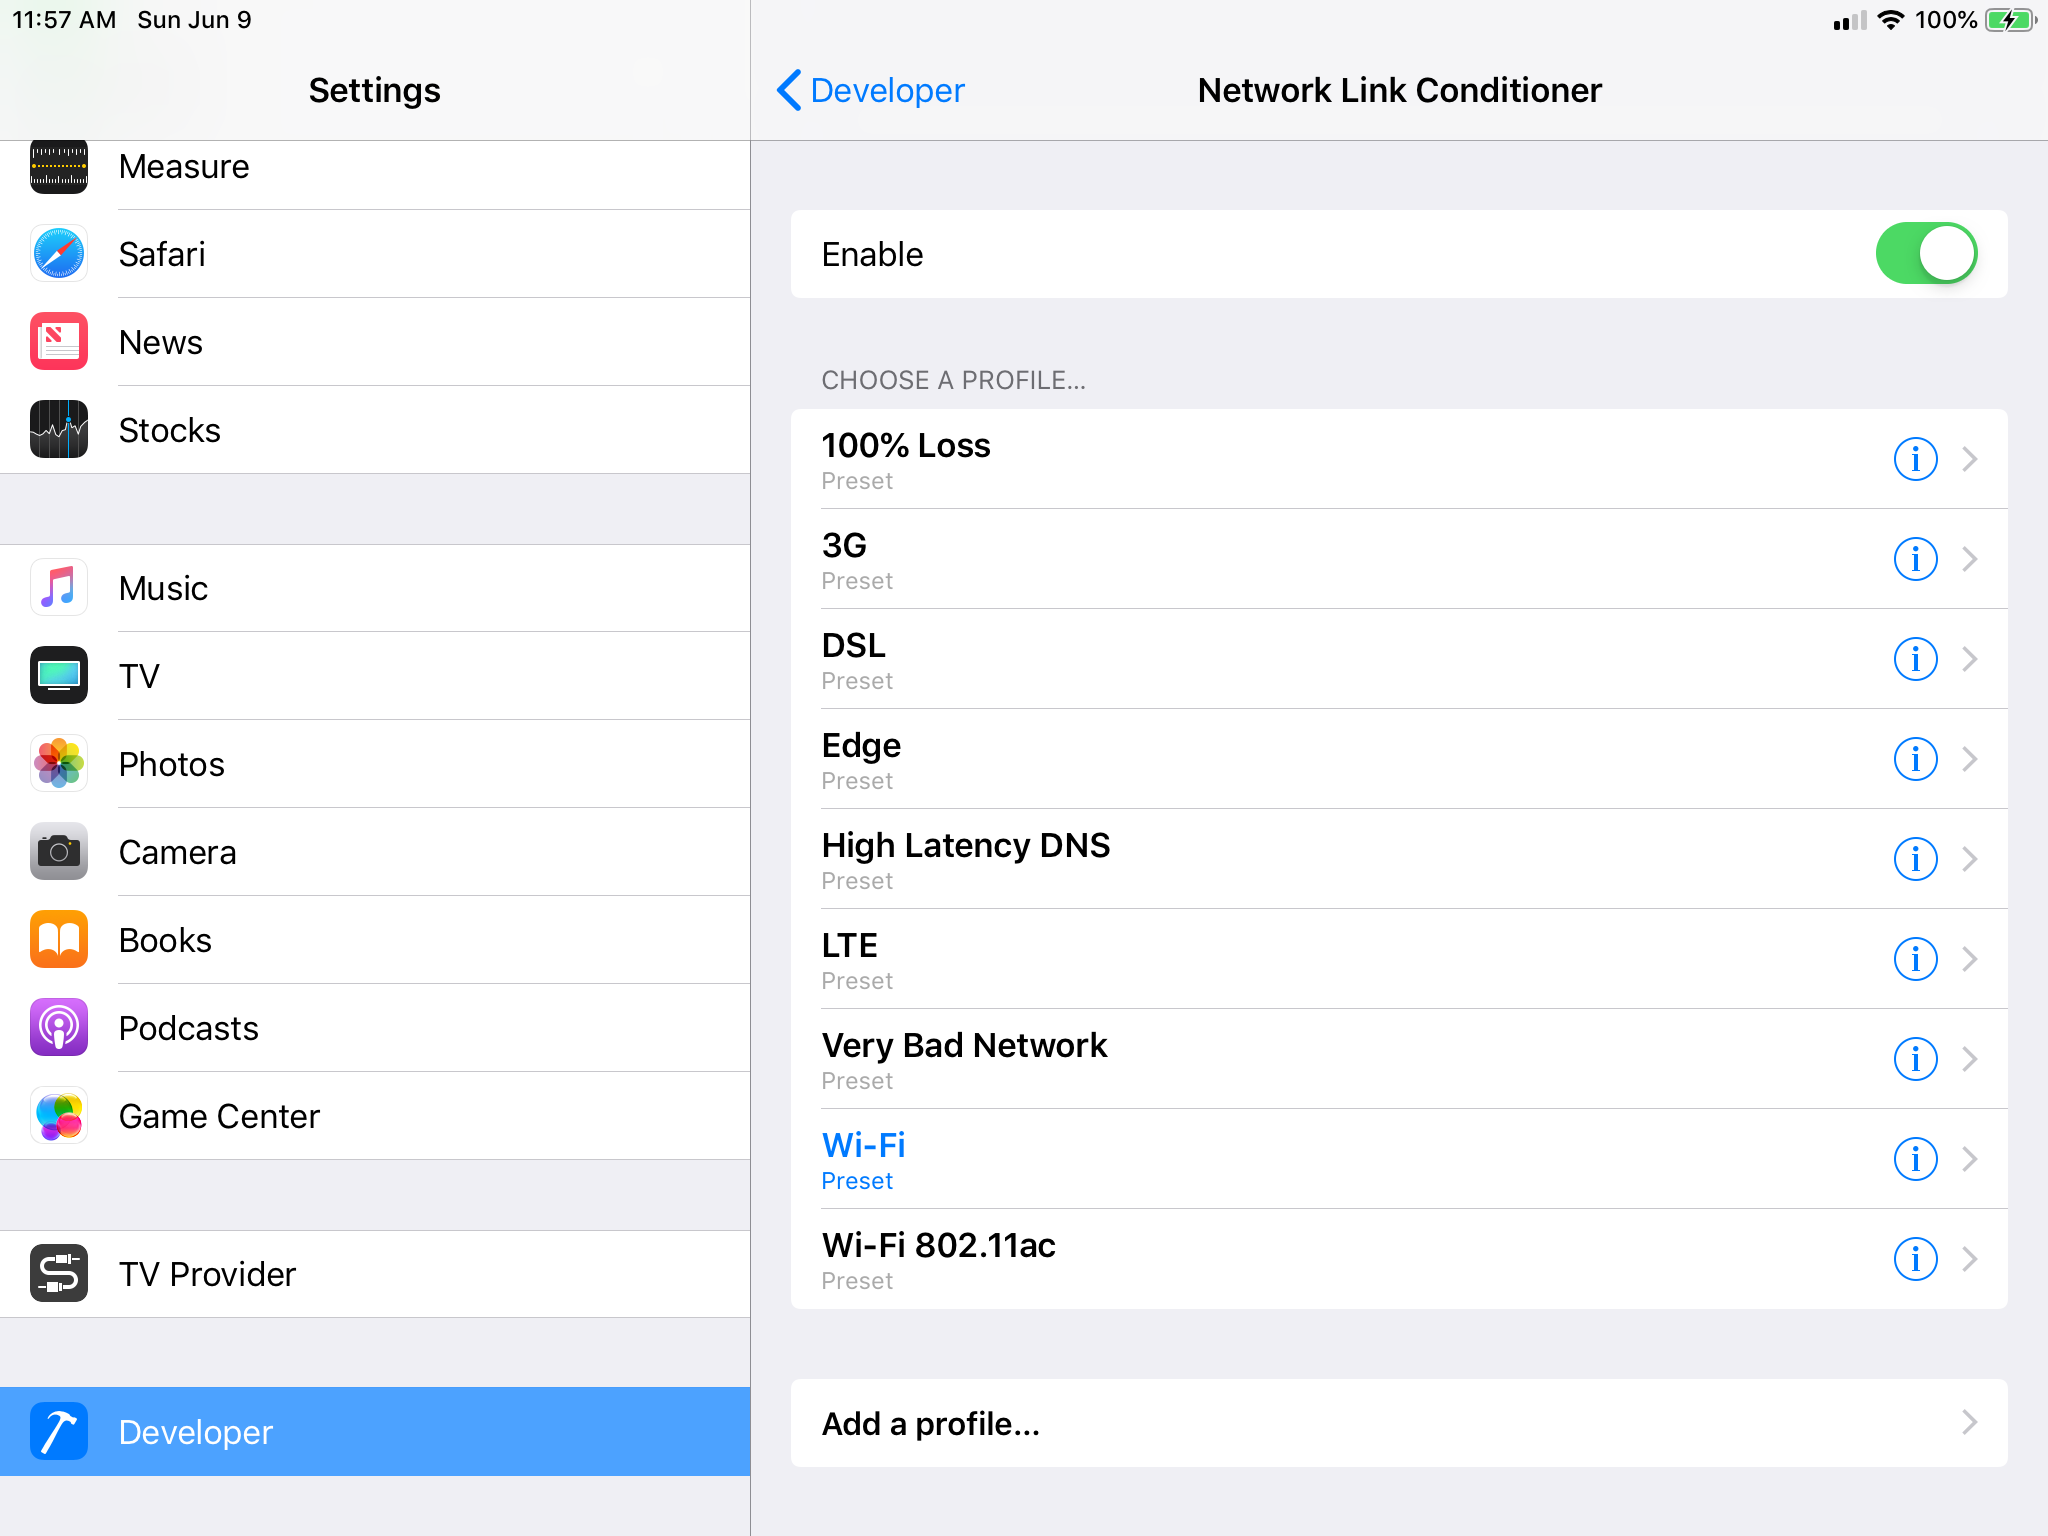Viewport: 2048px width, 1536px height.
Task: Select the 3G preset profile
Action: (1399, 559)
